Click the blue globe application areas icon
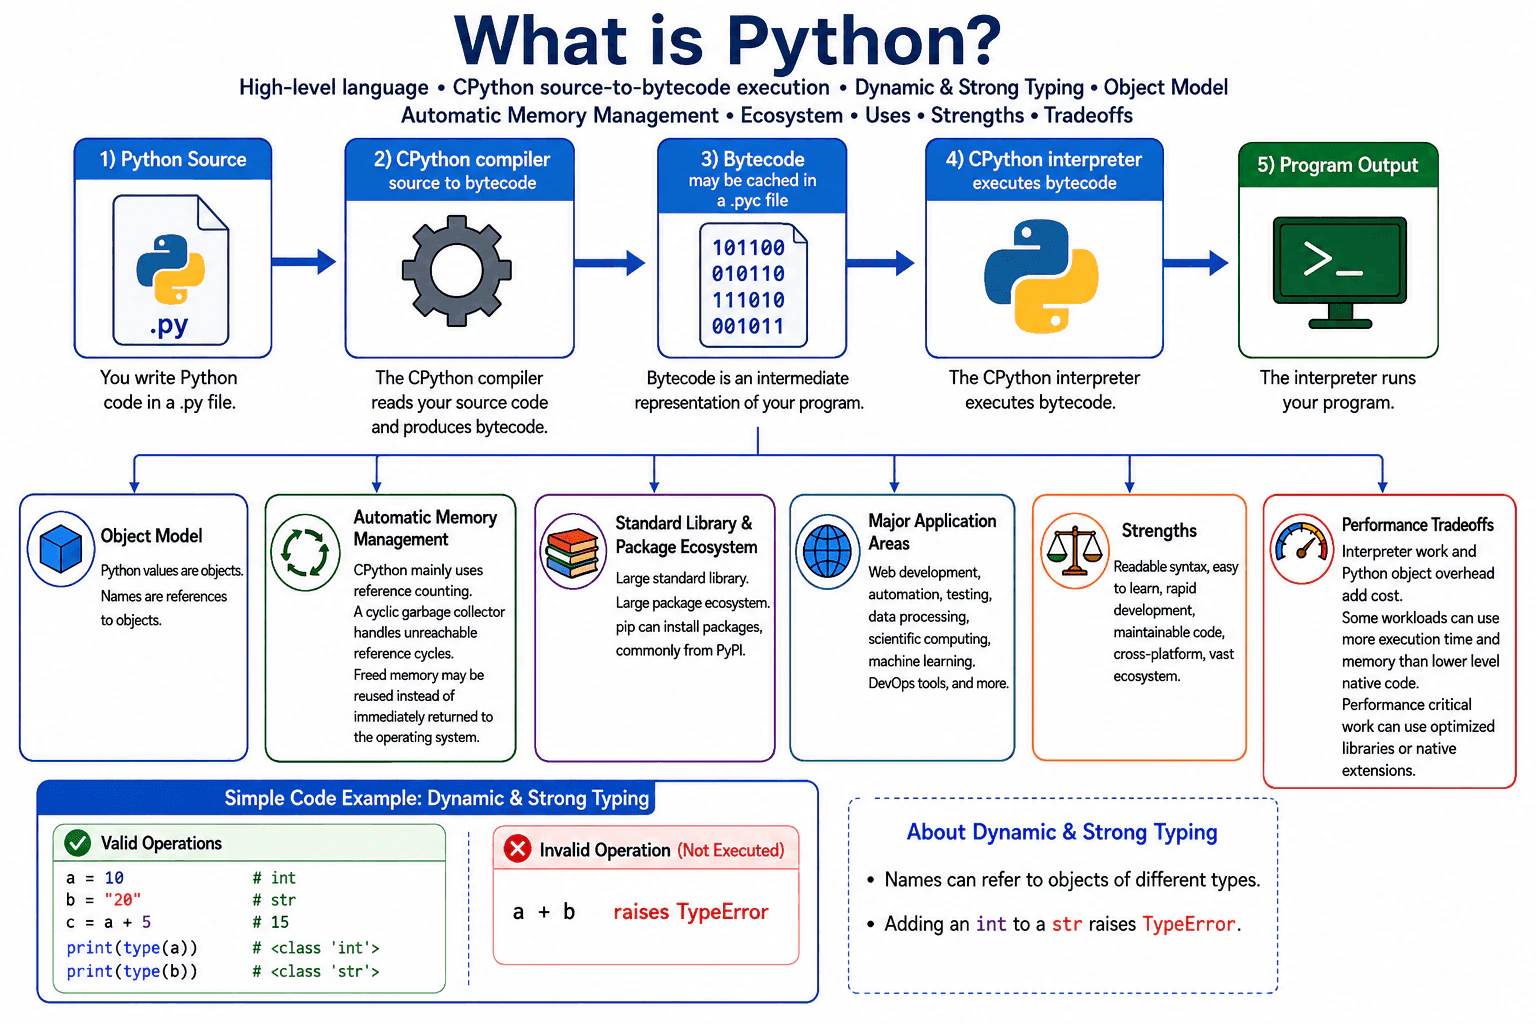Image resolution: width=1536 pixels, height=1024 pixels. [x=828, y=551]
